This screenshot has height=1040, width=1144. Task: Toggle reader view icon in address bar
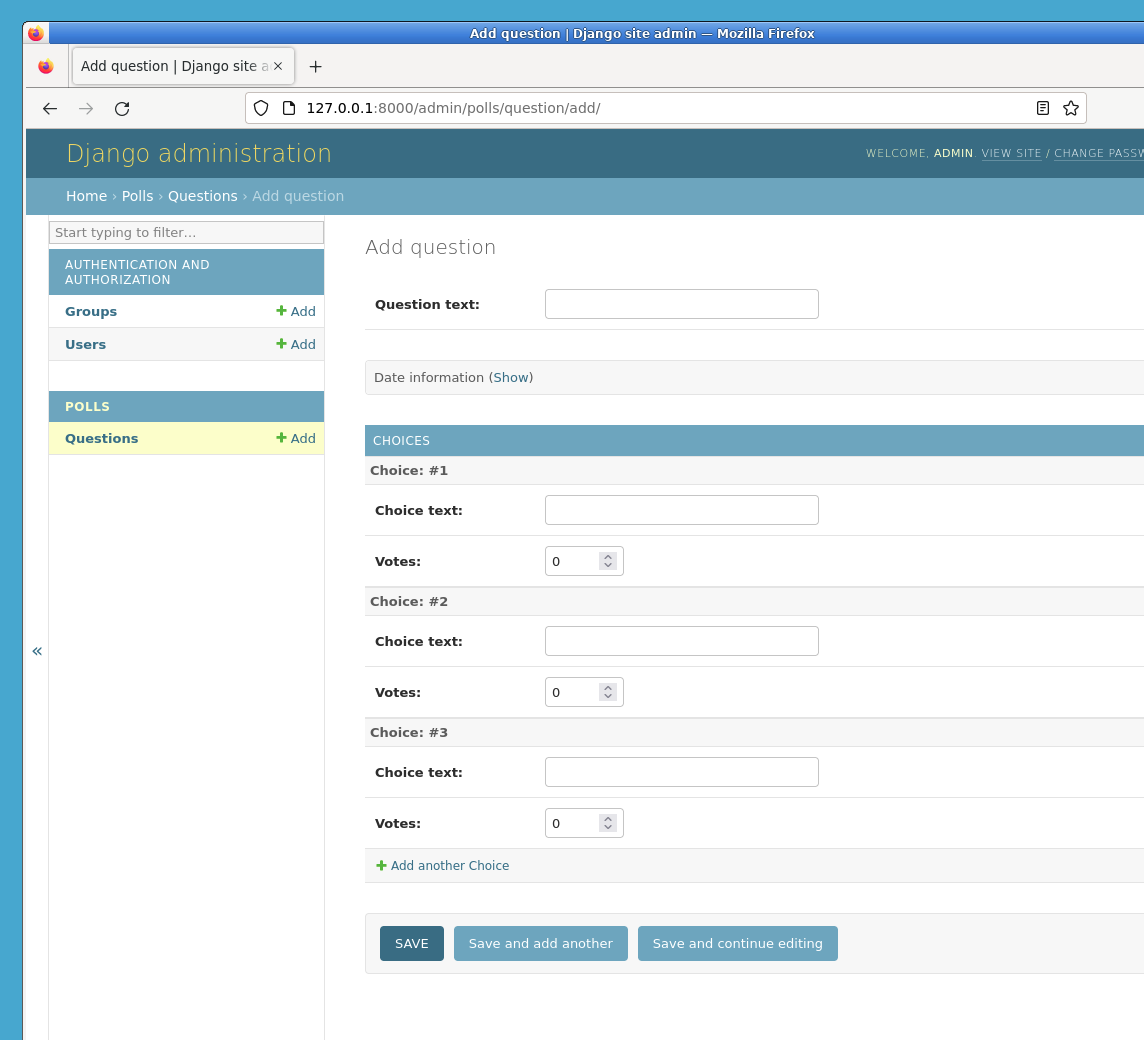1043,108
